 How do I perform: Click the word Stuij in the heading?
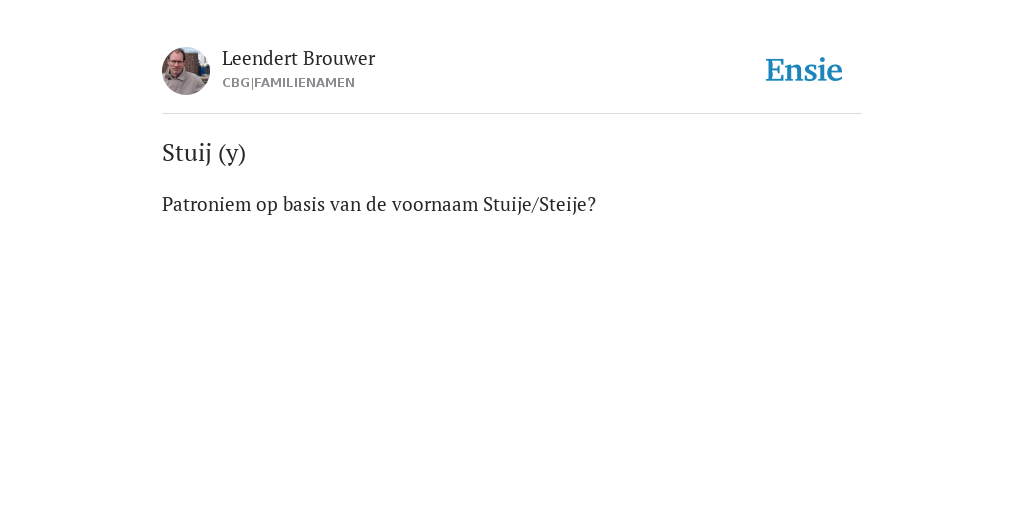[187, 153]
